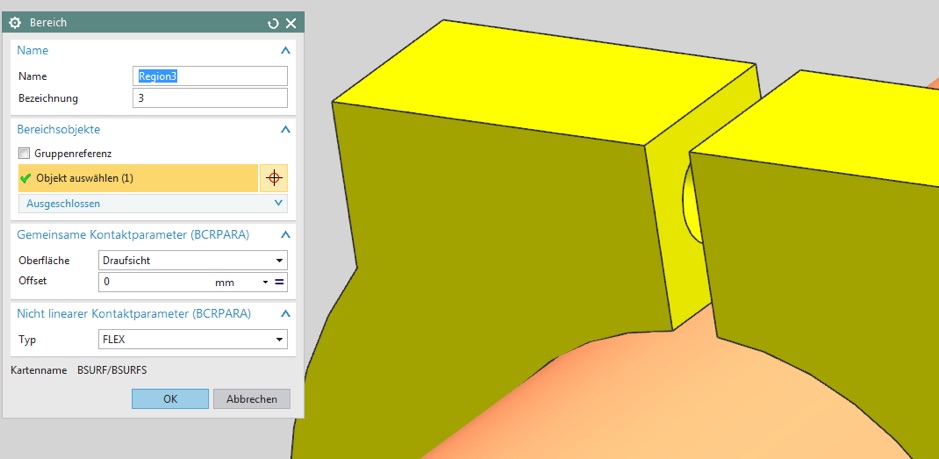Reset the Bereich dialog with the circular arrow

tap(273, 23)
